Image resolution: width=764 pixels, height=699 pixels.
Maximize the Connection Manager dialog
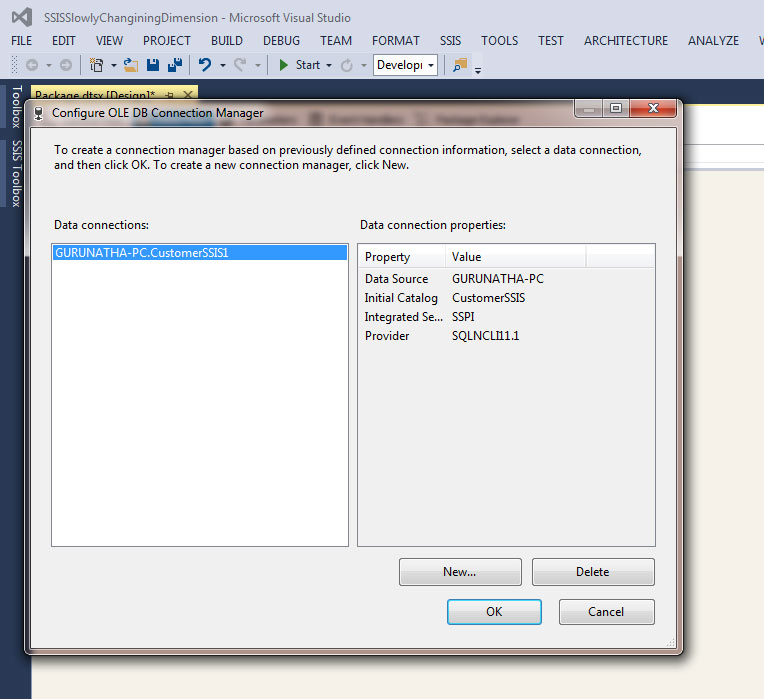[x=616, y=108]
